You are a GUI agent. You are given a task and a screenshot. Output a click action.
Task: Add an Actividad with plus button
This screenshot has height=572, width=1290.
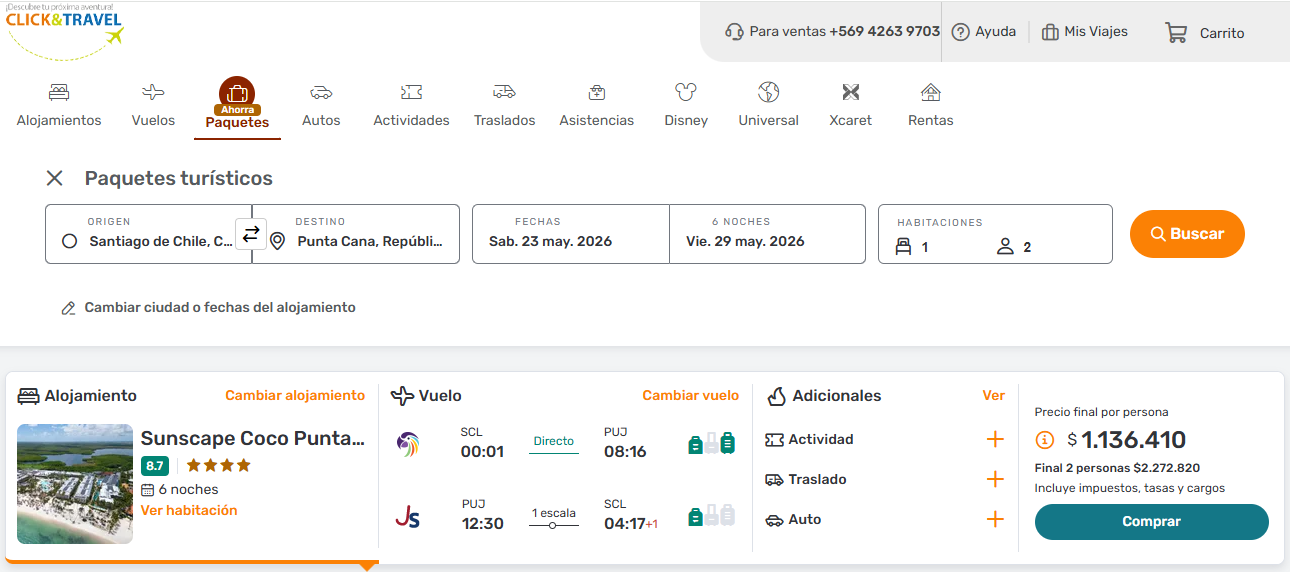(995, 440)
